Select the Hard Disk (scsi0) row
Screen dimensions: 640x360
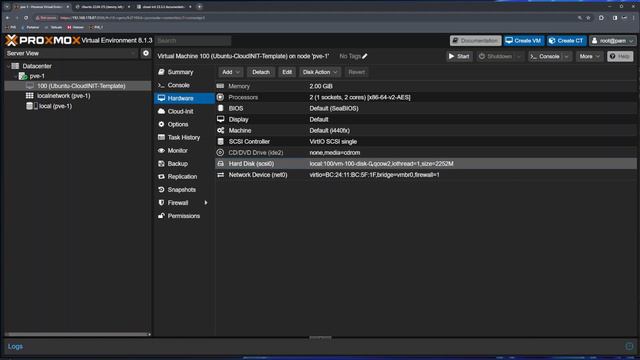tap(426, 164)
